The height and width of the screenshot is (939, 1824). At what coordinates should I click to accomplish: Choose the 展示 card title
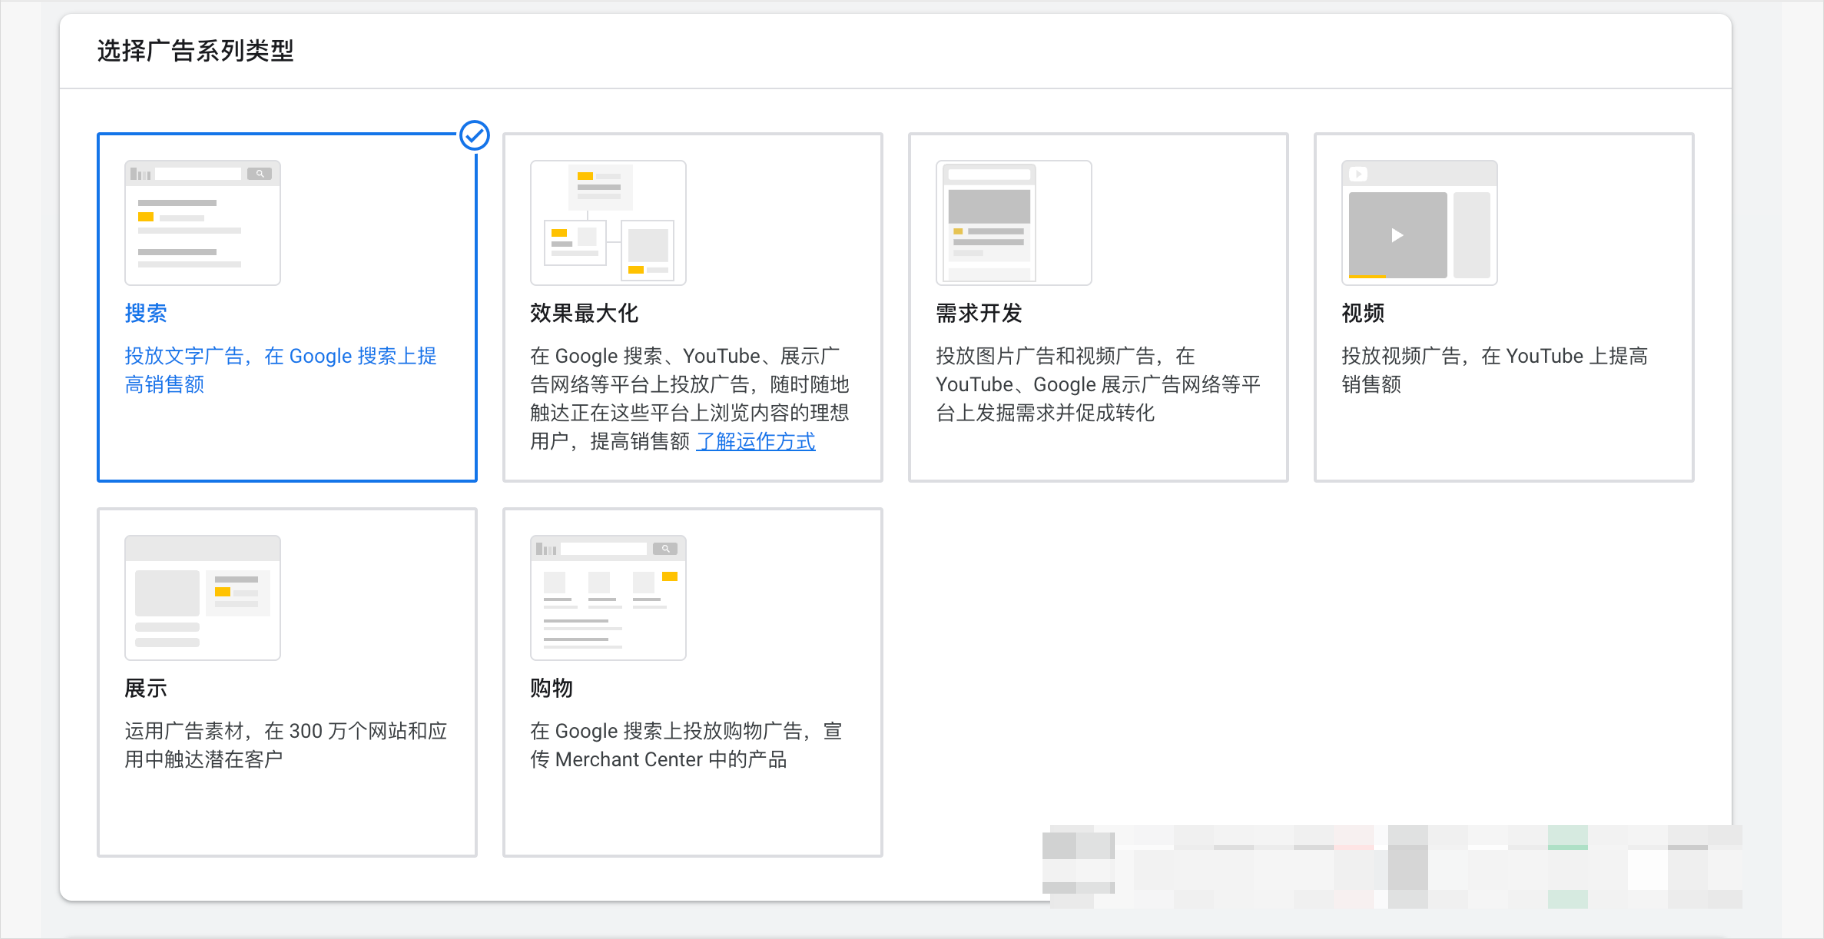point(146,688)
